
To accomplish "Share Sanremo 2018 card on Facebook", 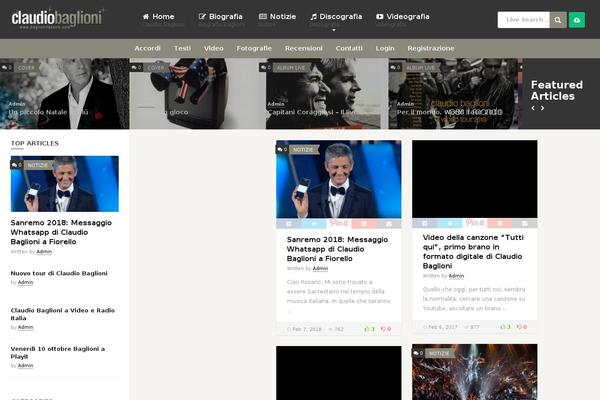I will [x=289, y=224].
